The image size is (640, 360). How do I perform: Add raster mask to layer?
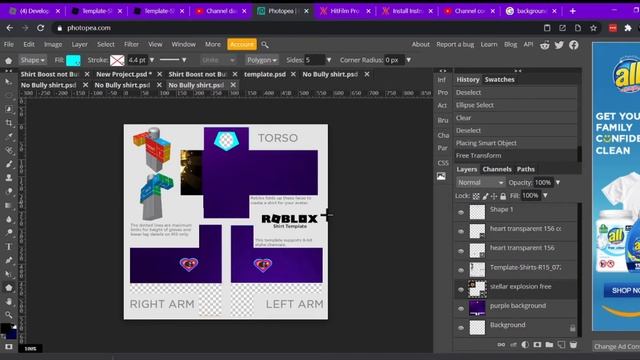click(537, 345)
